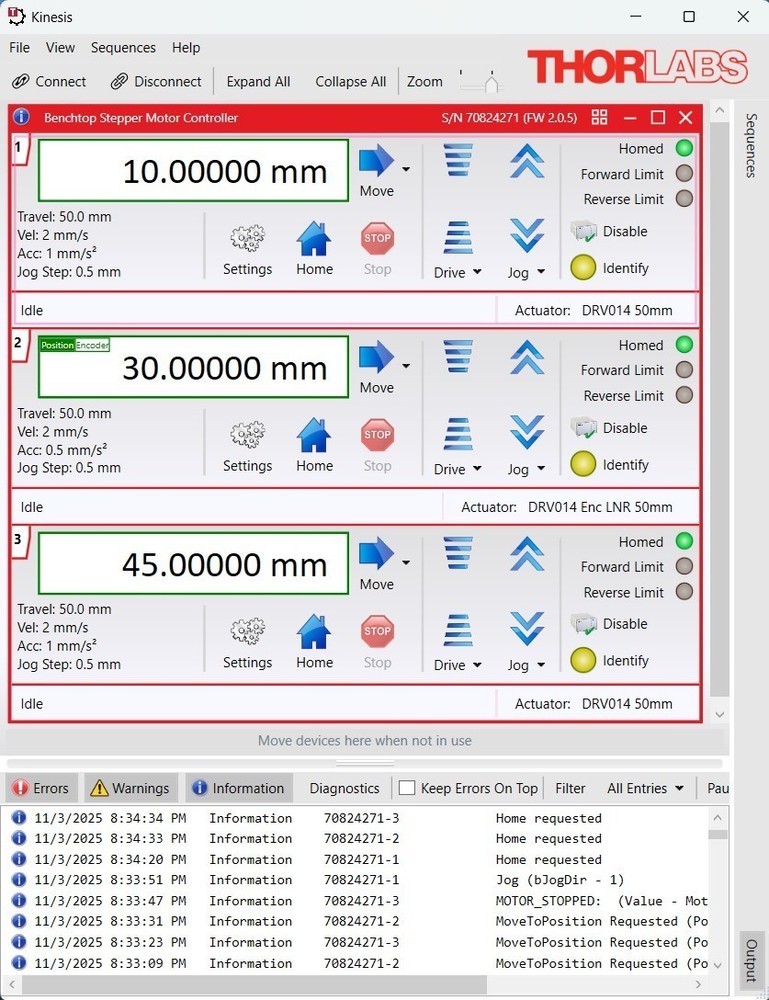Open the View menu
Screen dimensions: 769x1000
pyautogui.click(x=60, y=47)
